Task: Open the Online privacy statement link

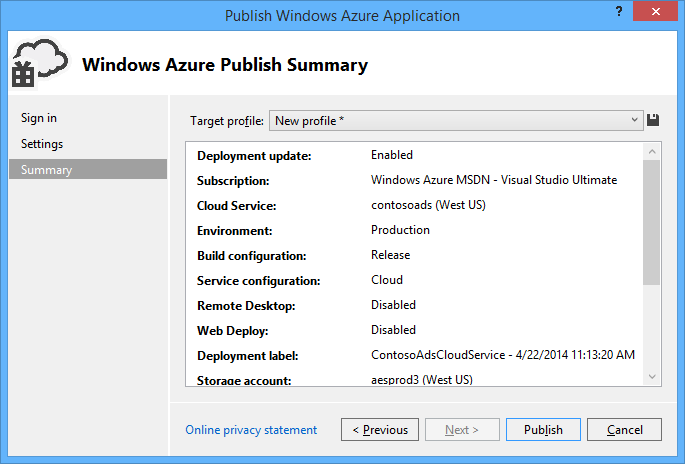Action: click(251, 430)
